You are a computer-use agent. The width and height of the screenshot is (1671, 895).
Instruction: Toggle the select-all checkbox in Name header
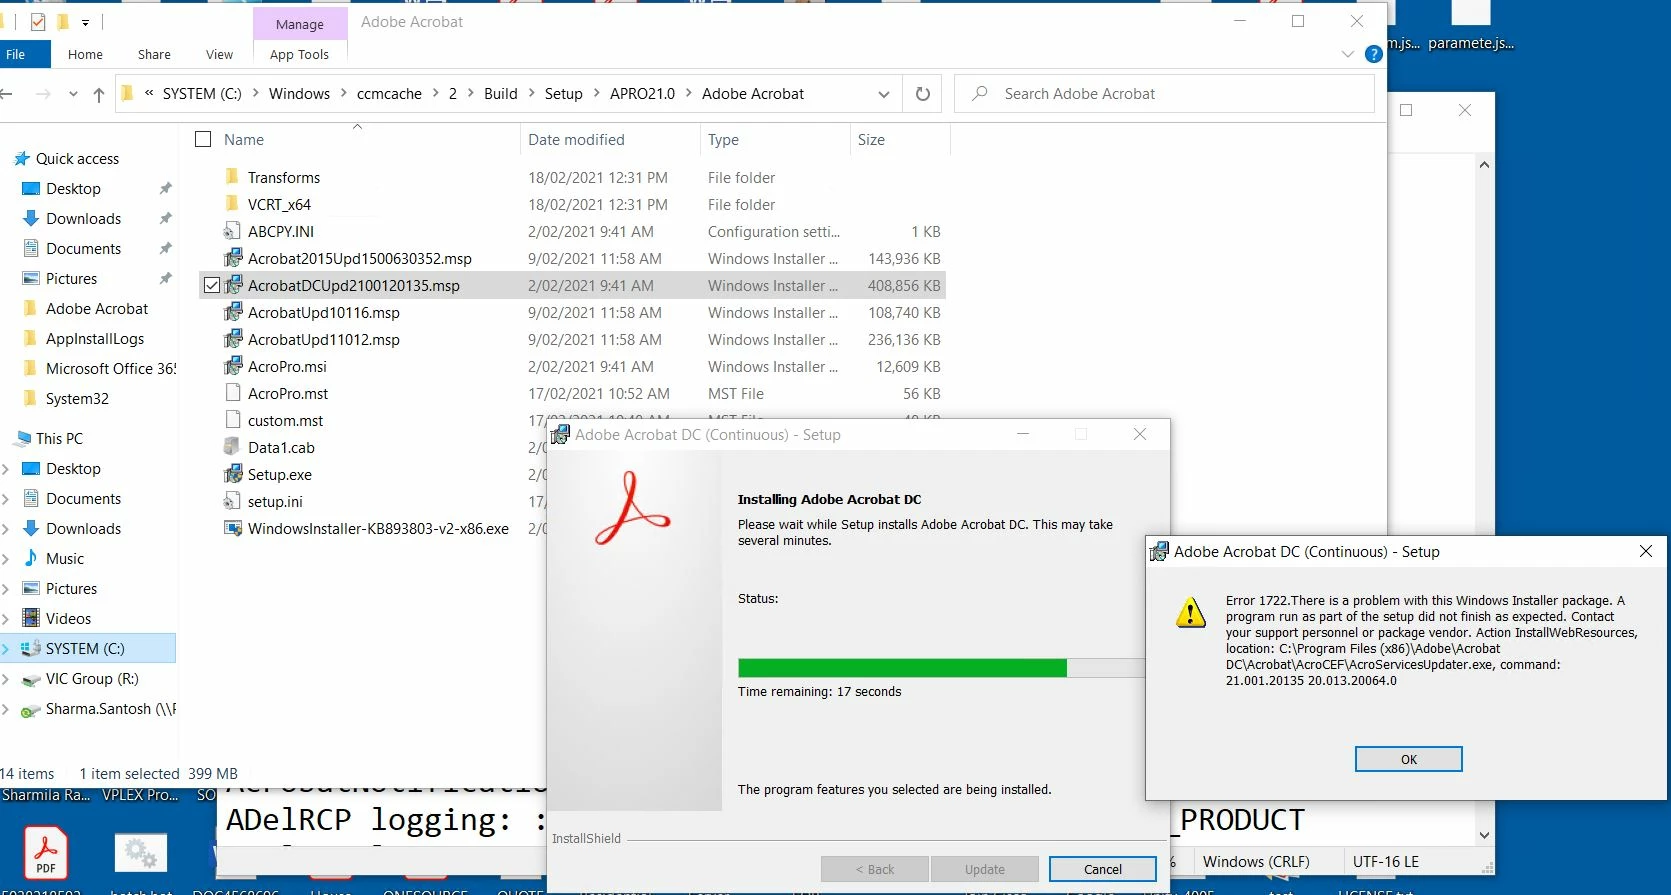point(203,139)
